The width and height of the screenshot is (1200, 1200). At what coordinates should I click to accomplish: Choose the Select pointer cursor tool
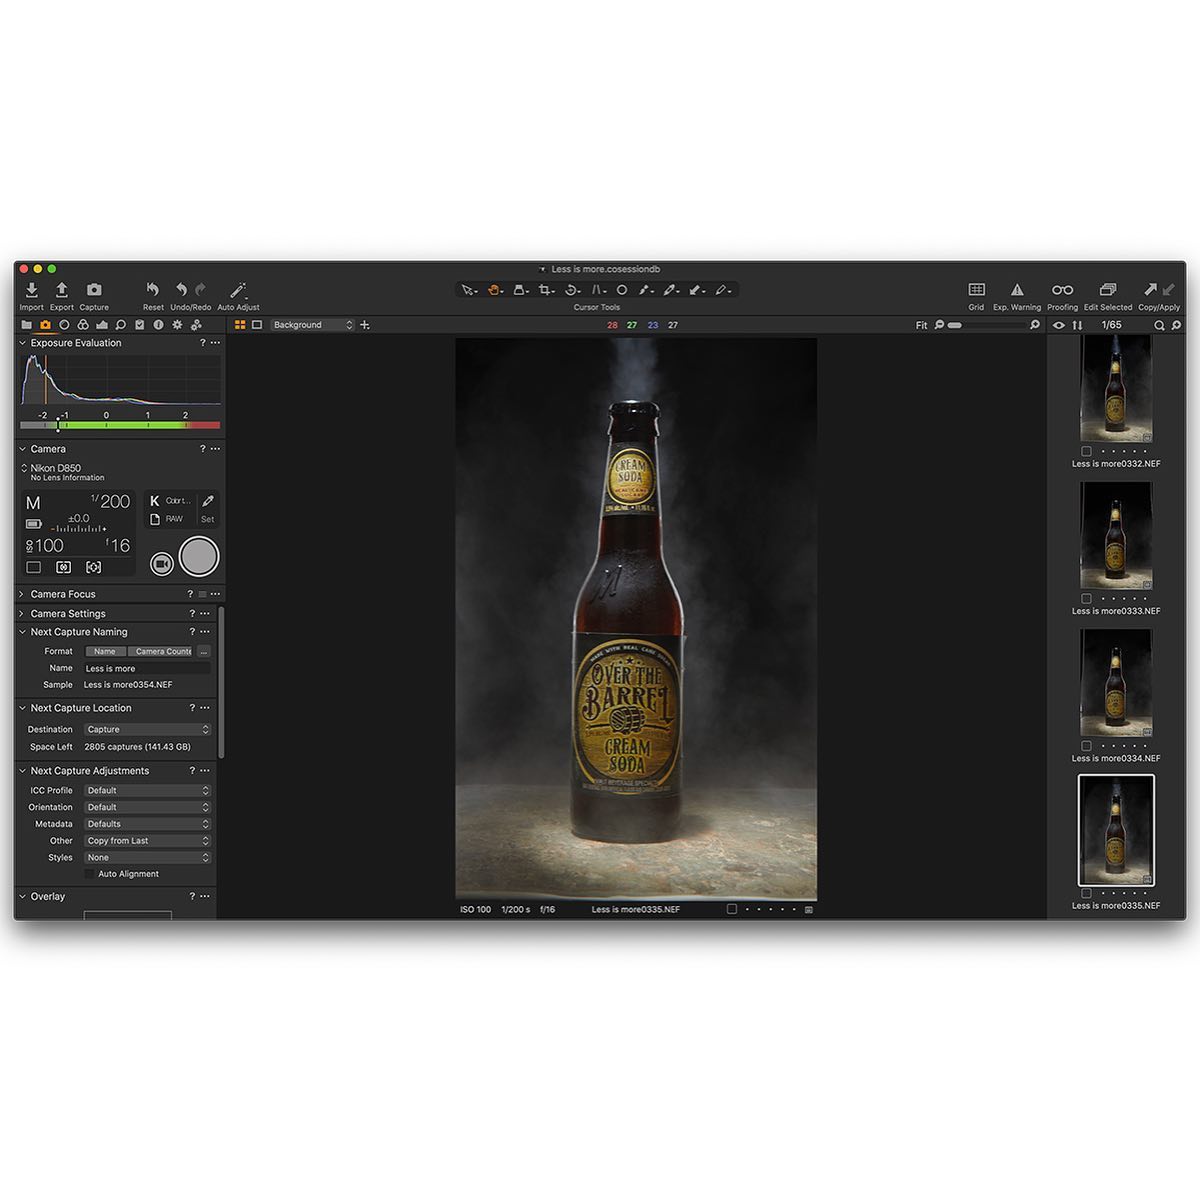[467, 290]
